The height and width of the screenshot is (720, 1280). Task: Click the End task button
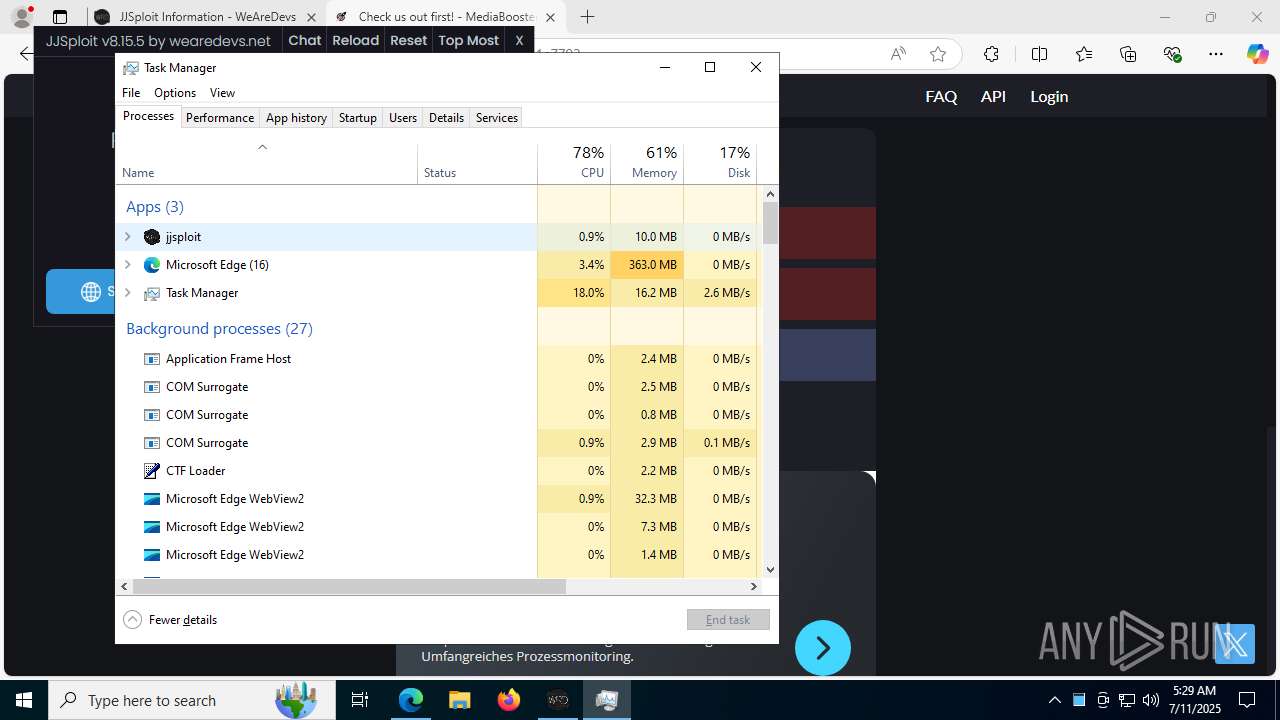point(728,619)
